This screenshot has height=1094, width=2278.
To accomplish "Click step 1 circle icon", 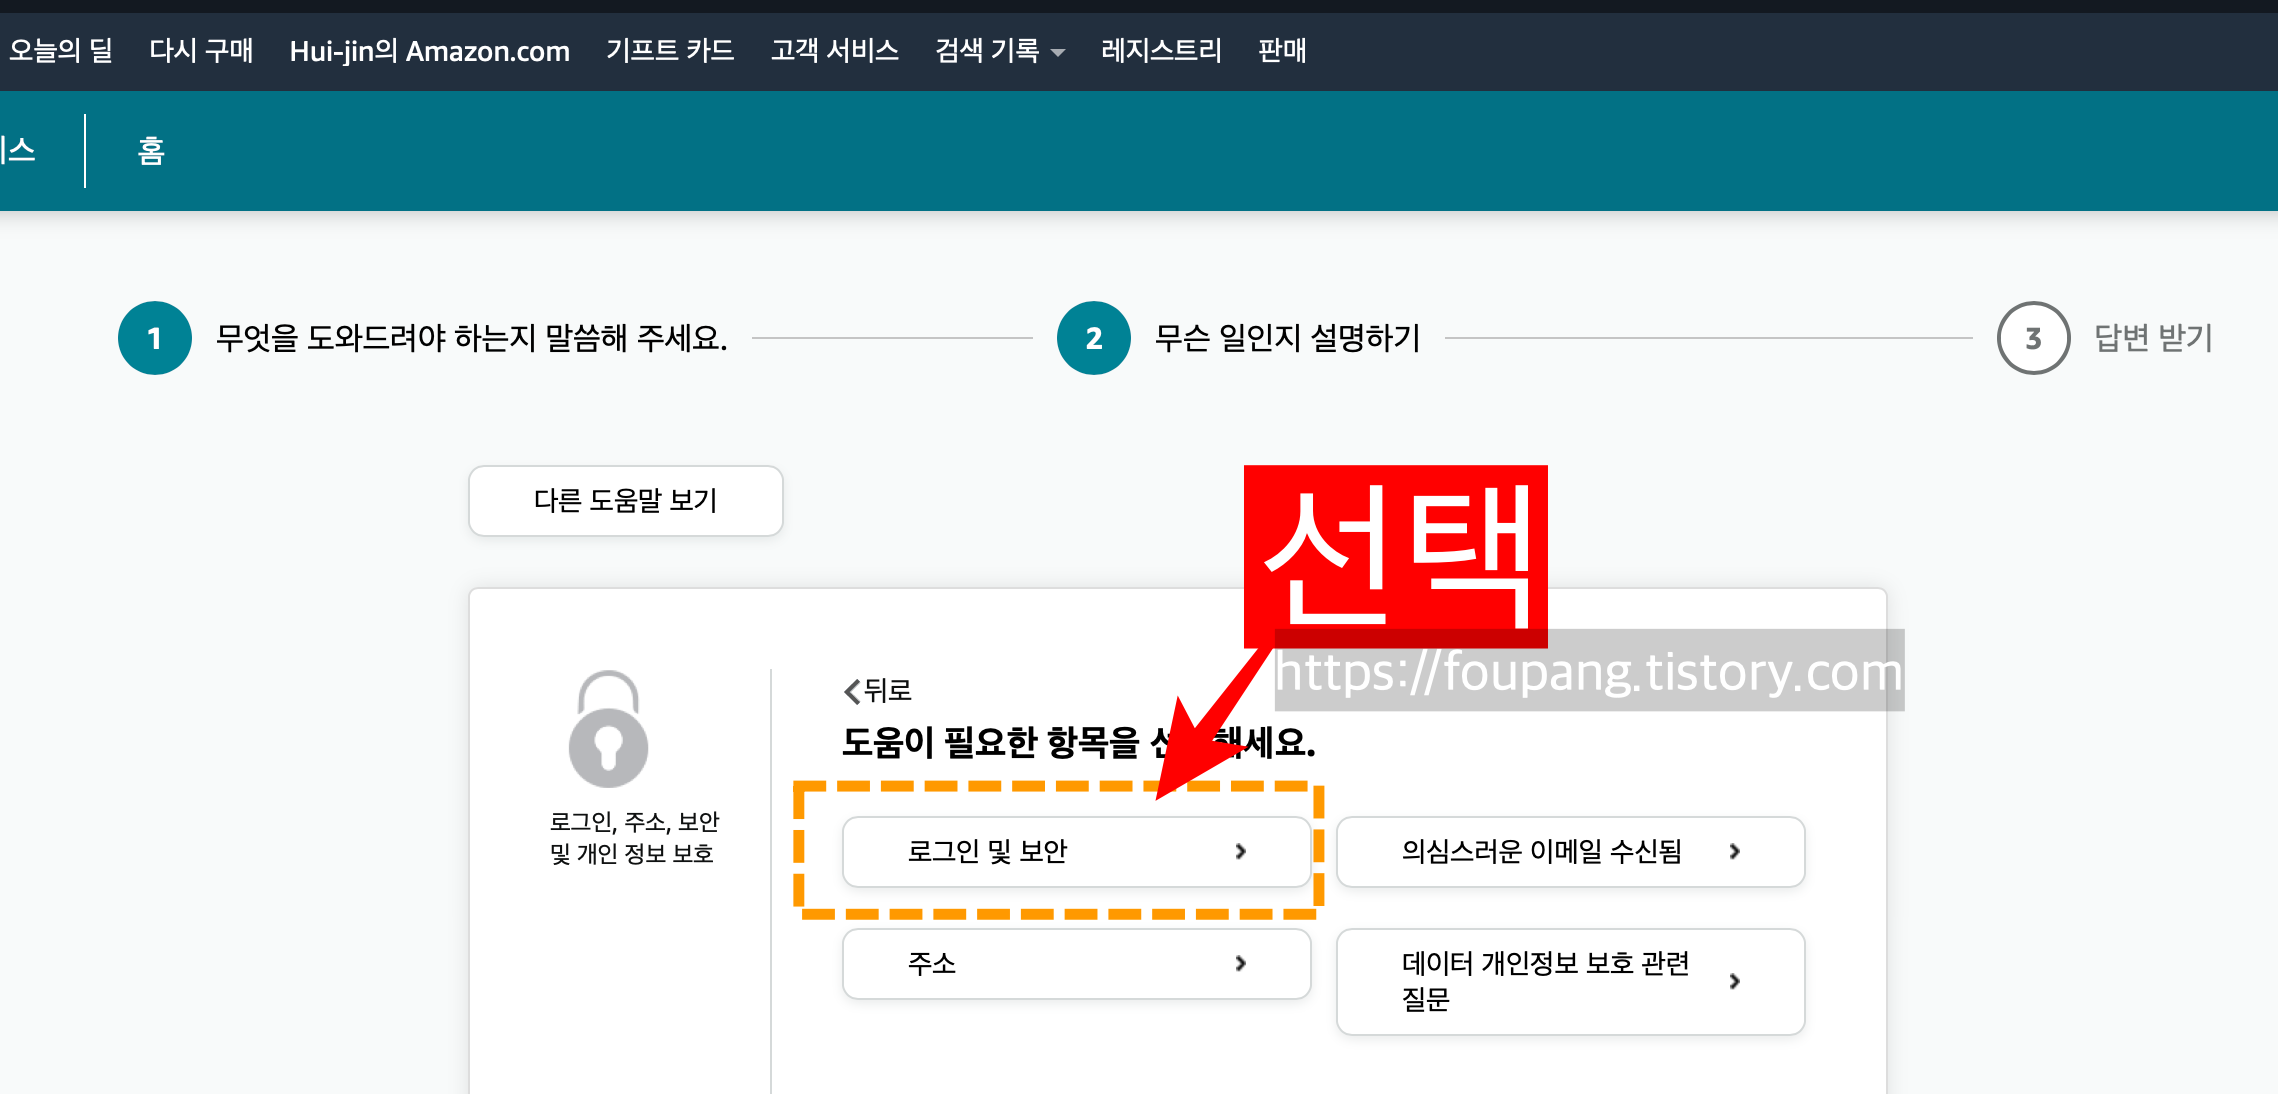I will coord(154,338).
